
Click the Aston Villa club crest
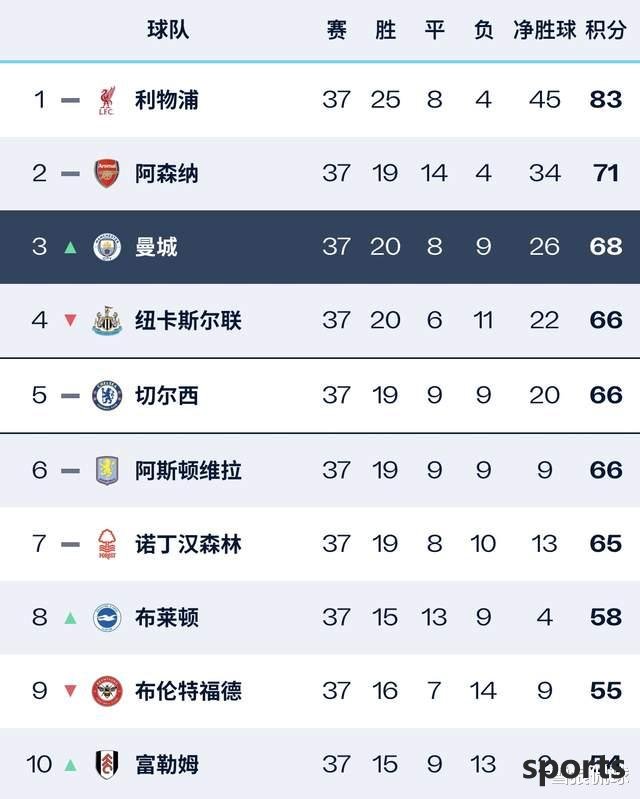(x=107, y=470)
